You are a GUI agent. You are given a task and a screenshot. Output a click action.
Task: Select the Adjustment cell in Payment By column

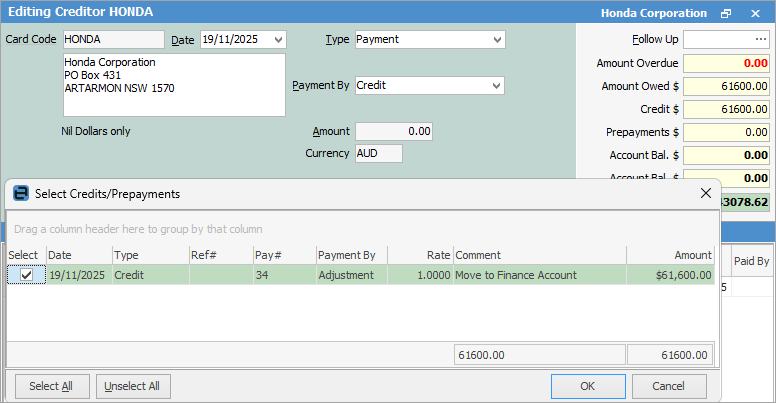352,275
